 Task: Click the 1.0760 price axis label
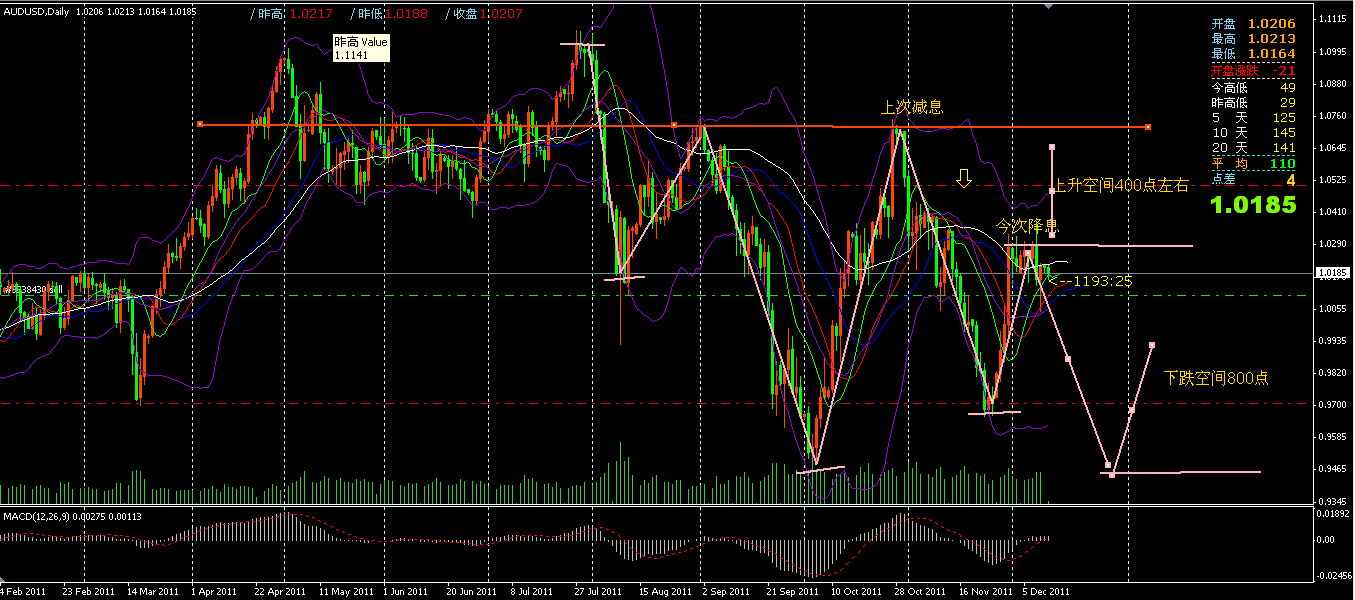(1333, 116)
